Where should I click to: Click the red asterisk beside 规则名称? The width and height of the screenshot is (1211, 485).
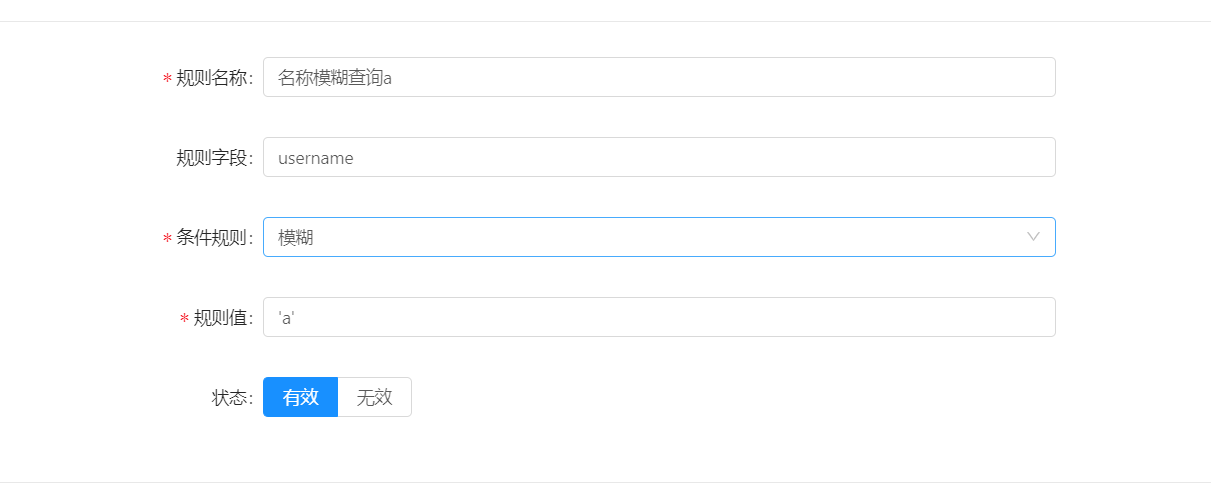coord(167,79)
